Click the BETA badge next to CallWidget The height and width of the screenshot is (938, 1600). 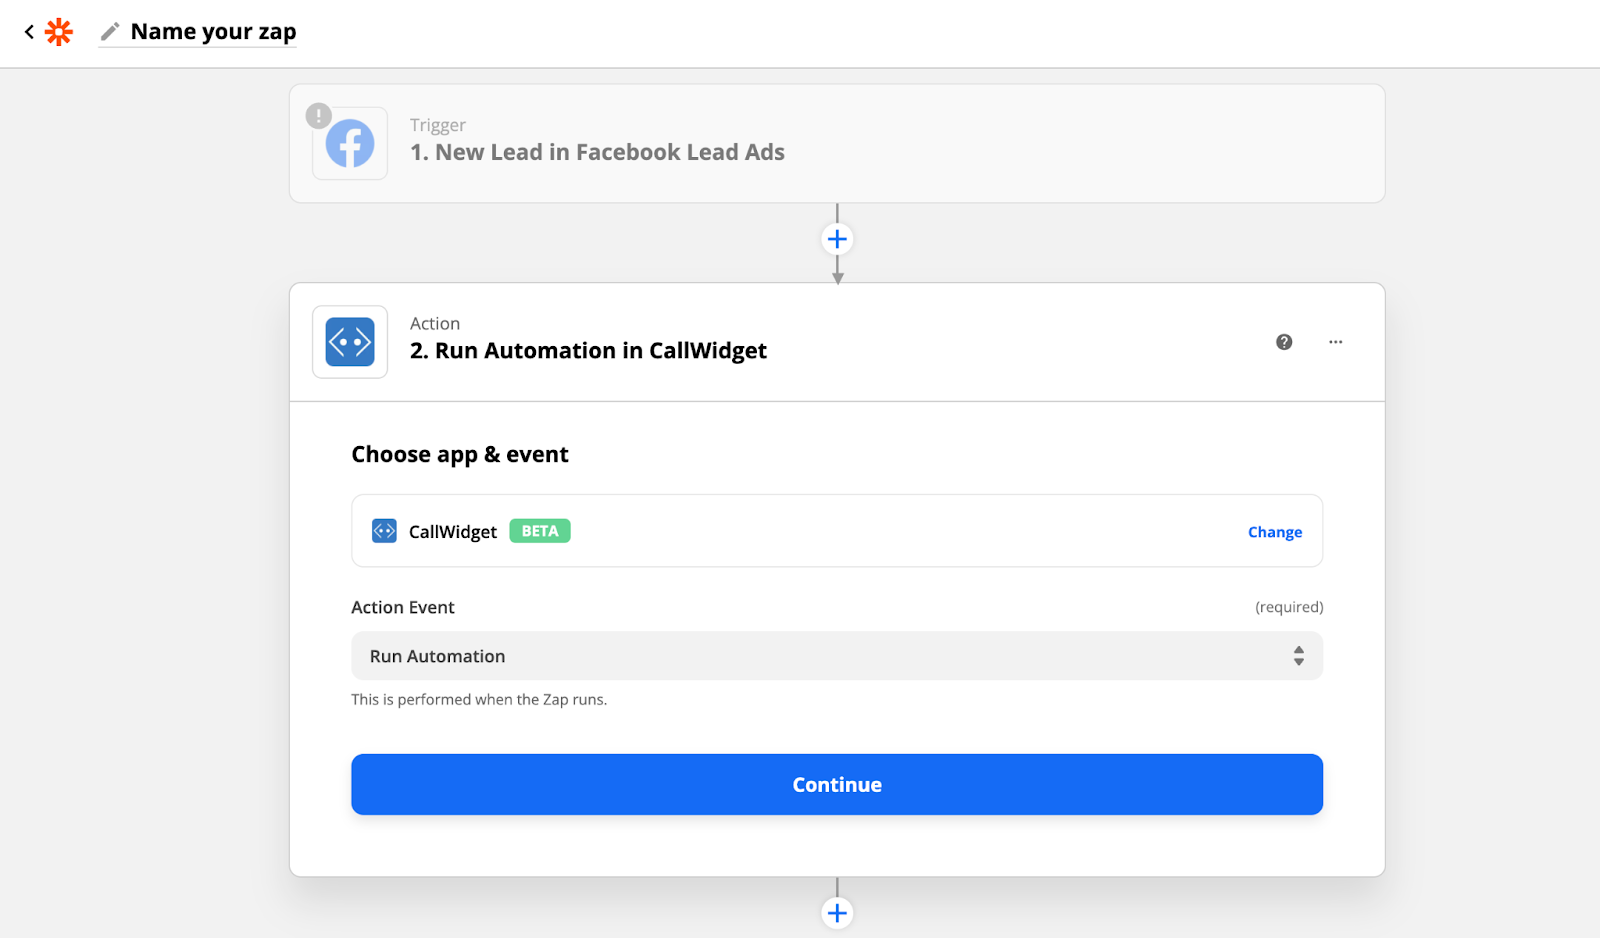pyautogui.click(x=540, y=531)
